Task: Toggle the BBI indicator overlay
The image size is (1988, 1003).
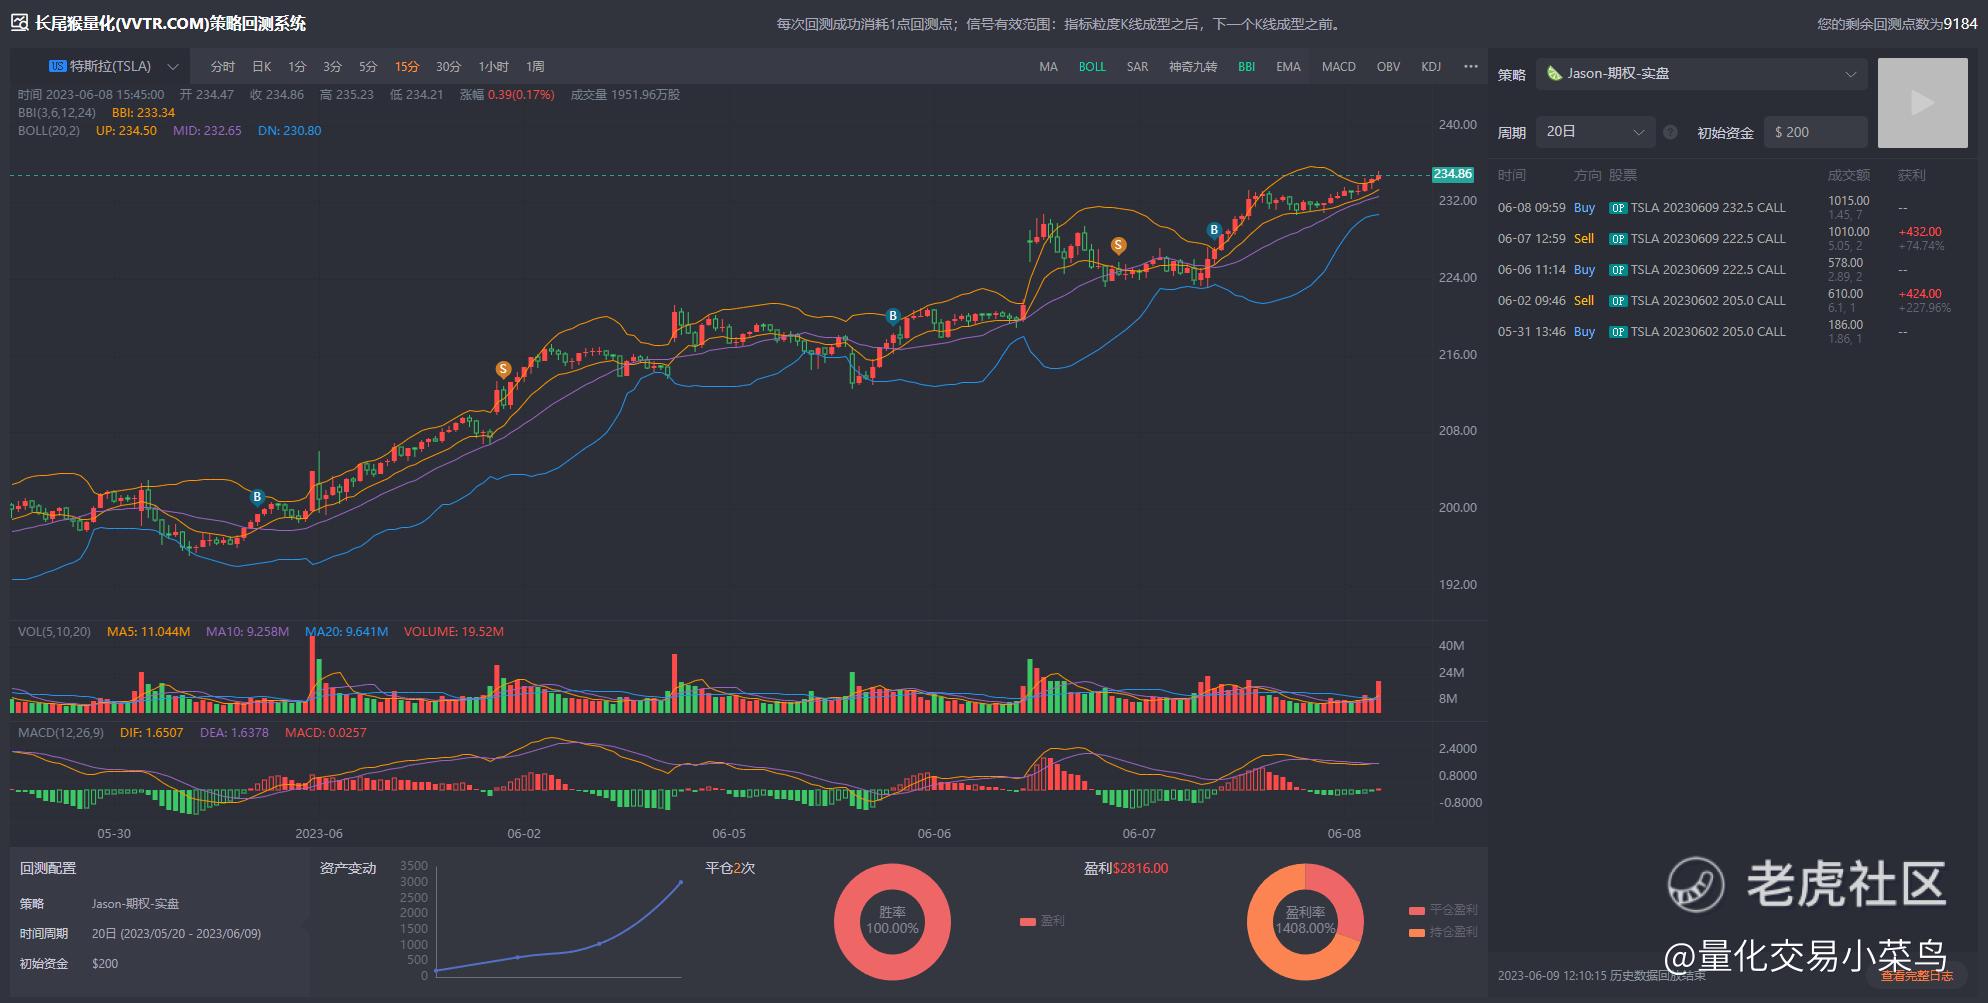Action: [1246, 67]
